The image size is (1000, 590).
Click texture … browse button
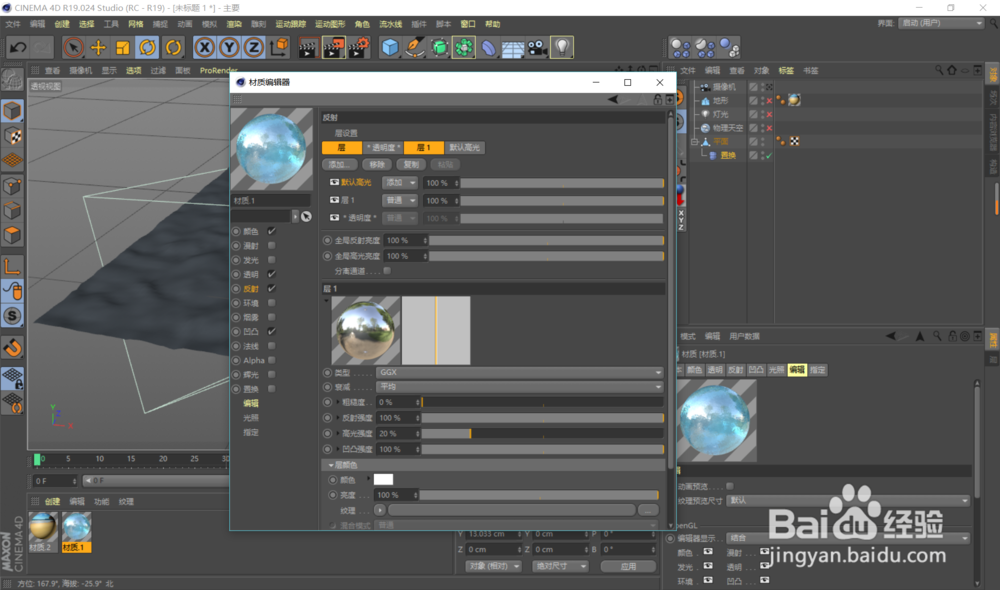(648, 510)
